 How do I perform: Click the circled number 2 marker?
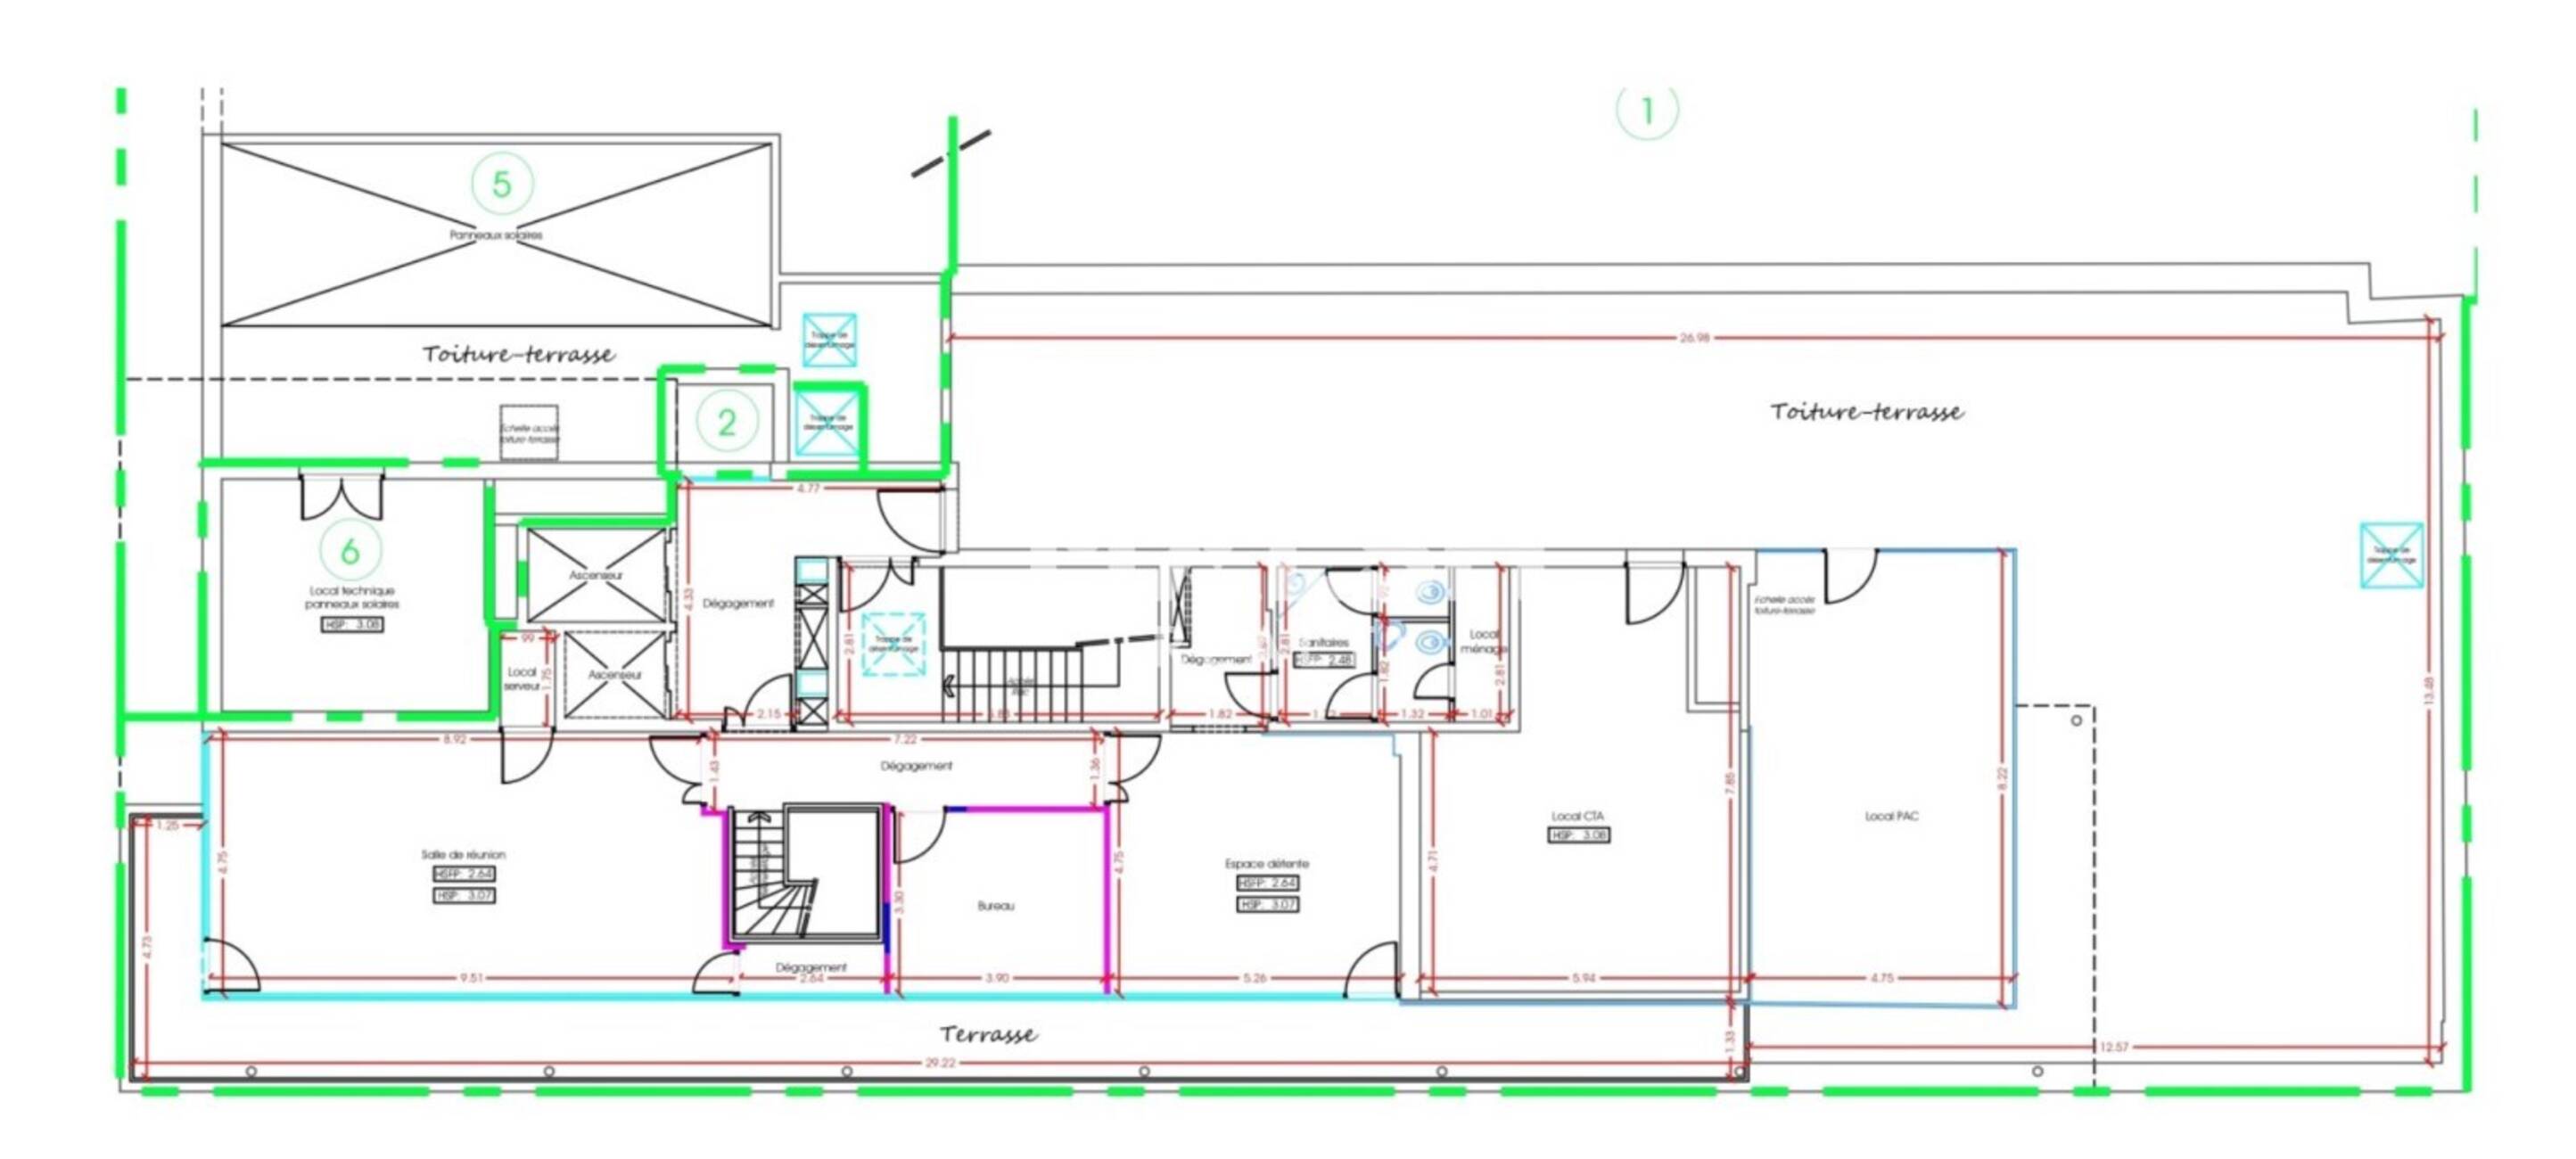click(x=727, y=421)
